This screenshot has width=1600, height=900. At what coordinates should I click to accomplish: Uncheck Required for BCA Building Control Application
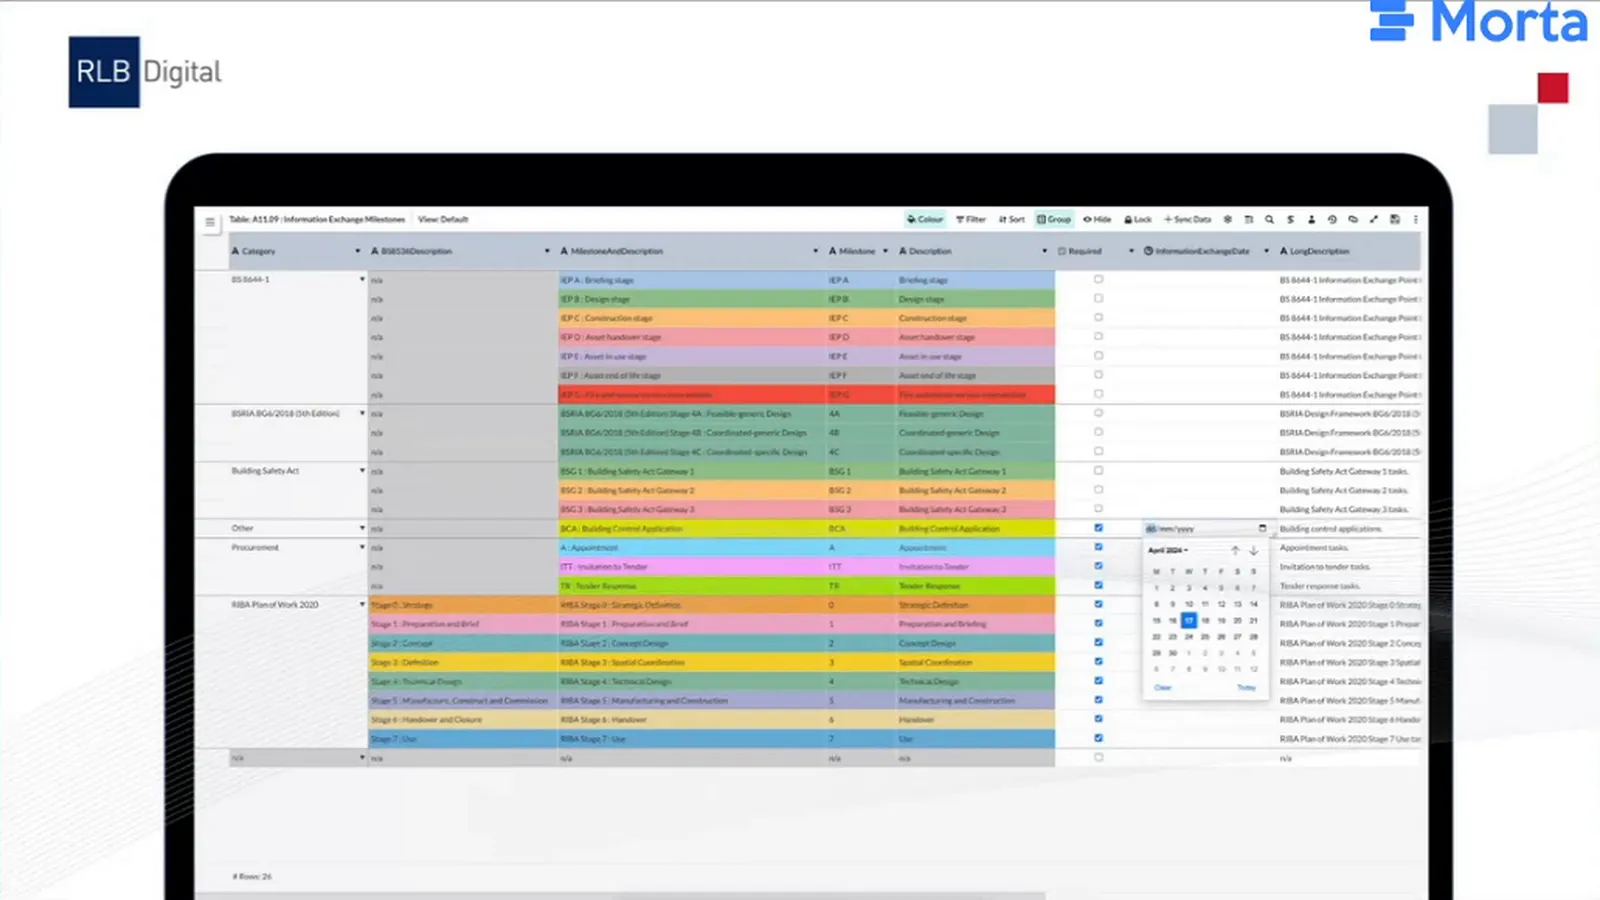pos(1098,528)
